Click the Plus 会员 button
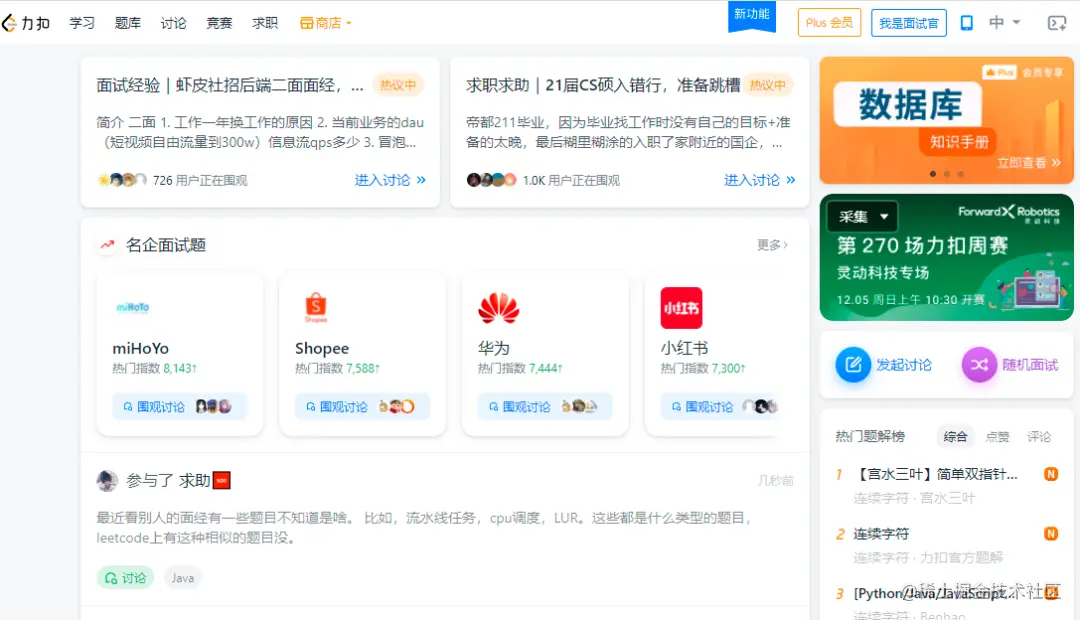1080x620 pixels. [x=828, y=21]
